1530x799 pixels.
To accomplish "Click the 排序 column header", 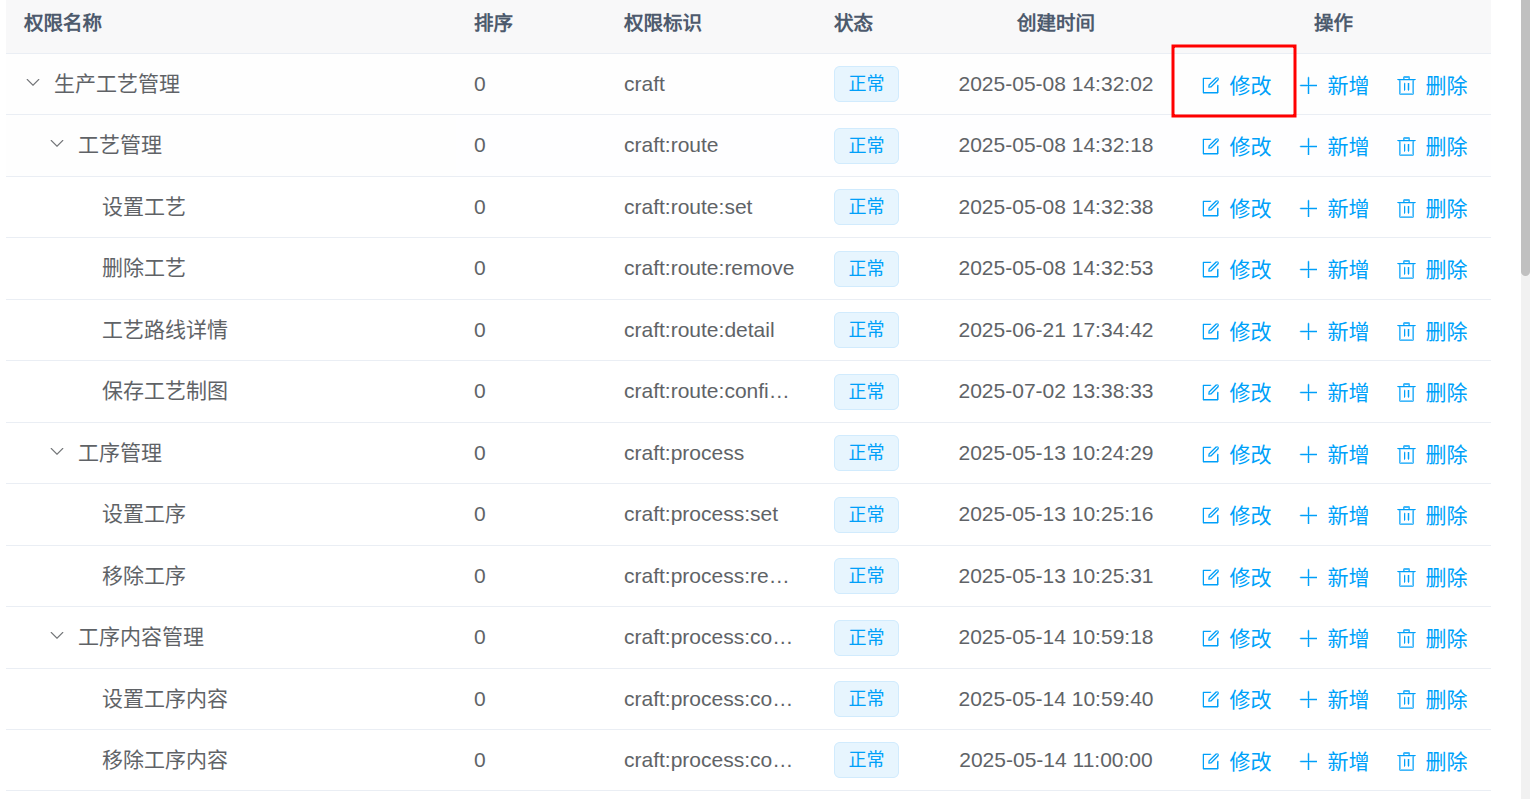I will tap(493, 23).
